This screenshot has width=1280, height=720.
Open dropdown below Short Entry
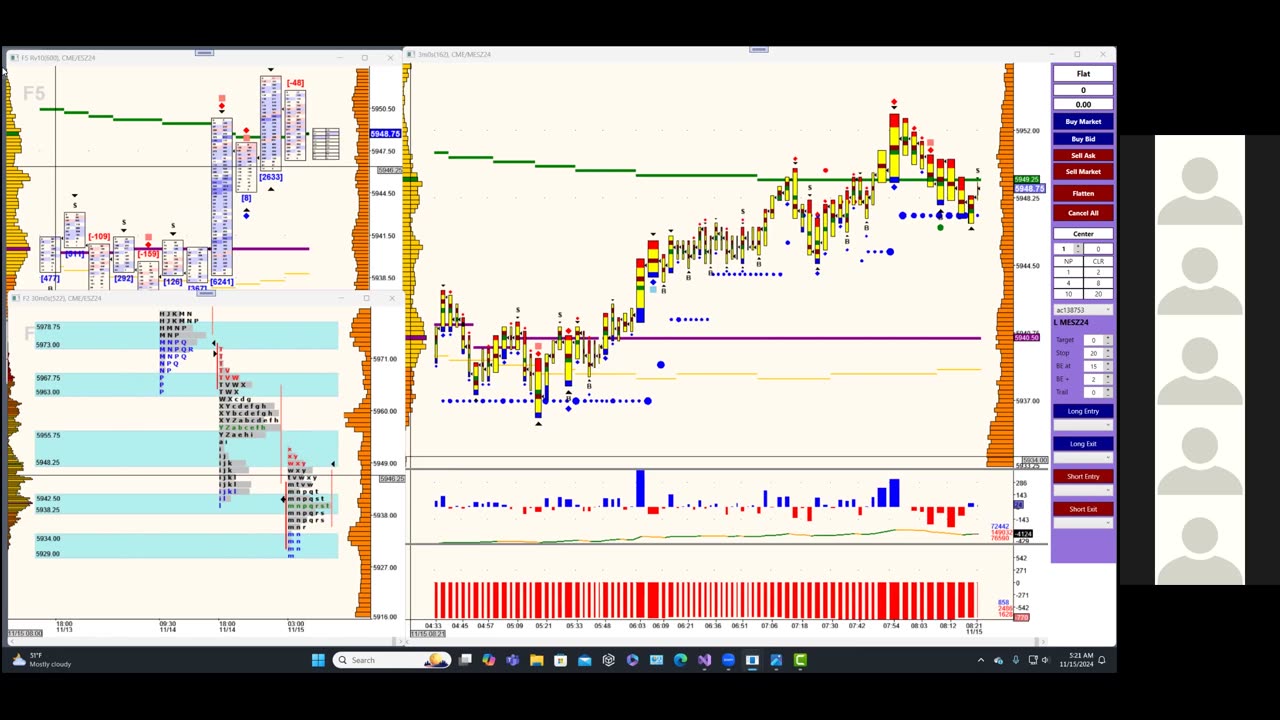point(1083,490)
